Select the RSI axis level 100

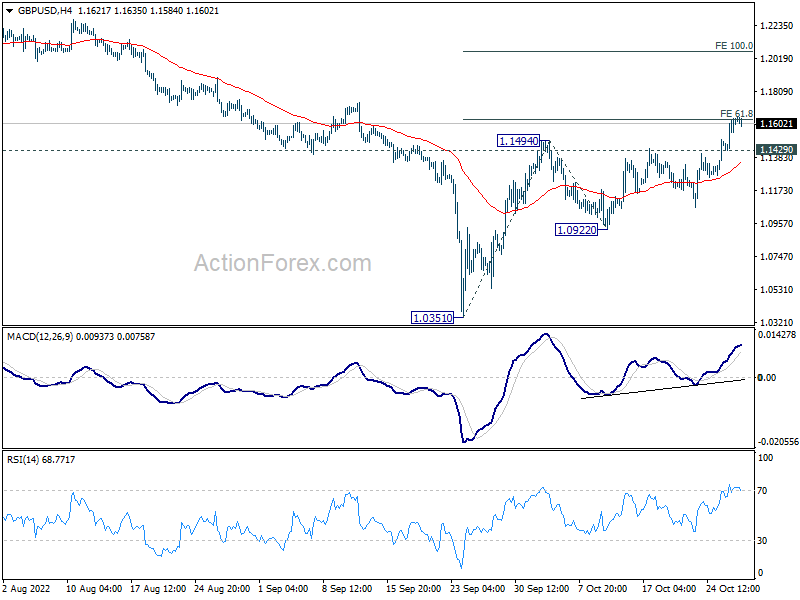pos(766,458)
